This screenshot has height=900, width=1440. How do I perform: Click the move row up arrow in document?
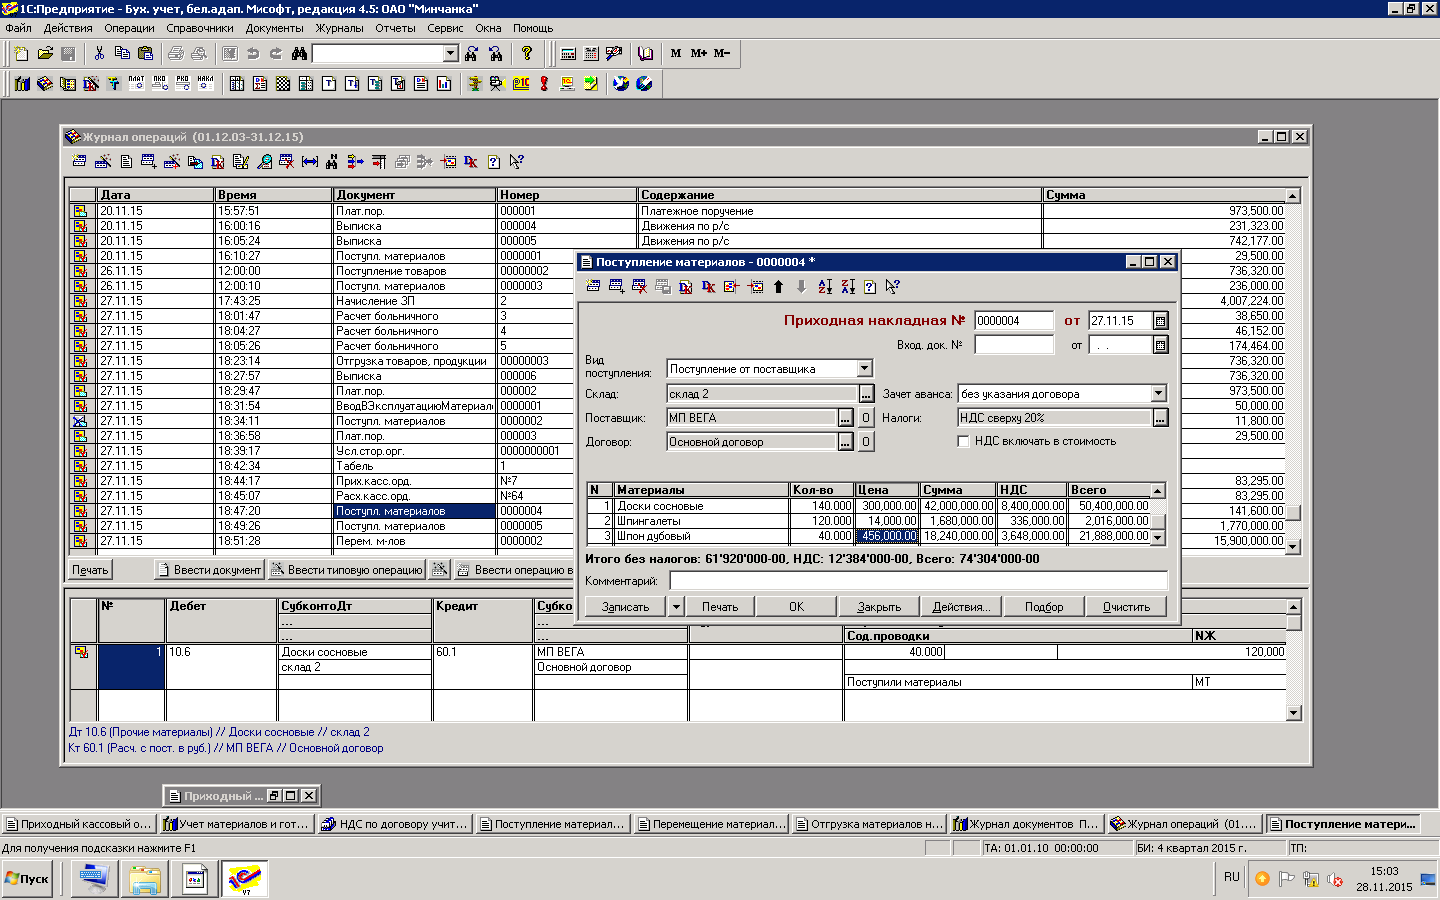coord(778,287)
